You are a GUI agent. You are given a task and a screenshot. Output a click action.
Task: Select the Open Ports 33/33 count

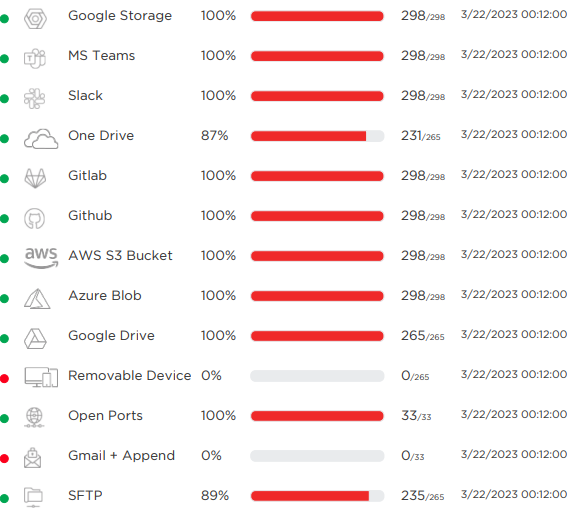pyautogui.click(x=416, y=416)
